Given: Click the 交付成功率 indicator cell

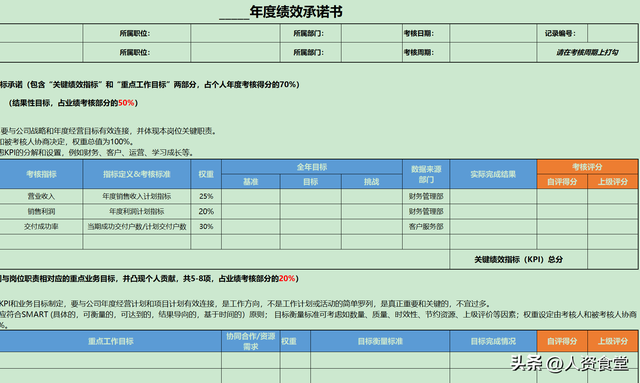Looking at the screenshot, I should coord(41,227).
